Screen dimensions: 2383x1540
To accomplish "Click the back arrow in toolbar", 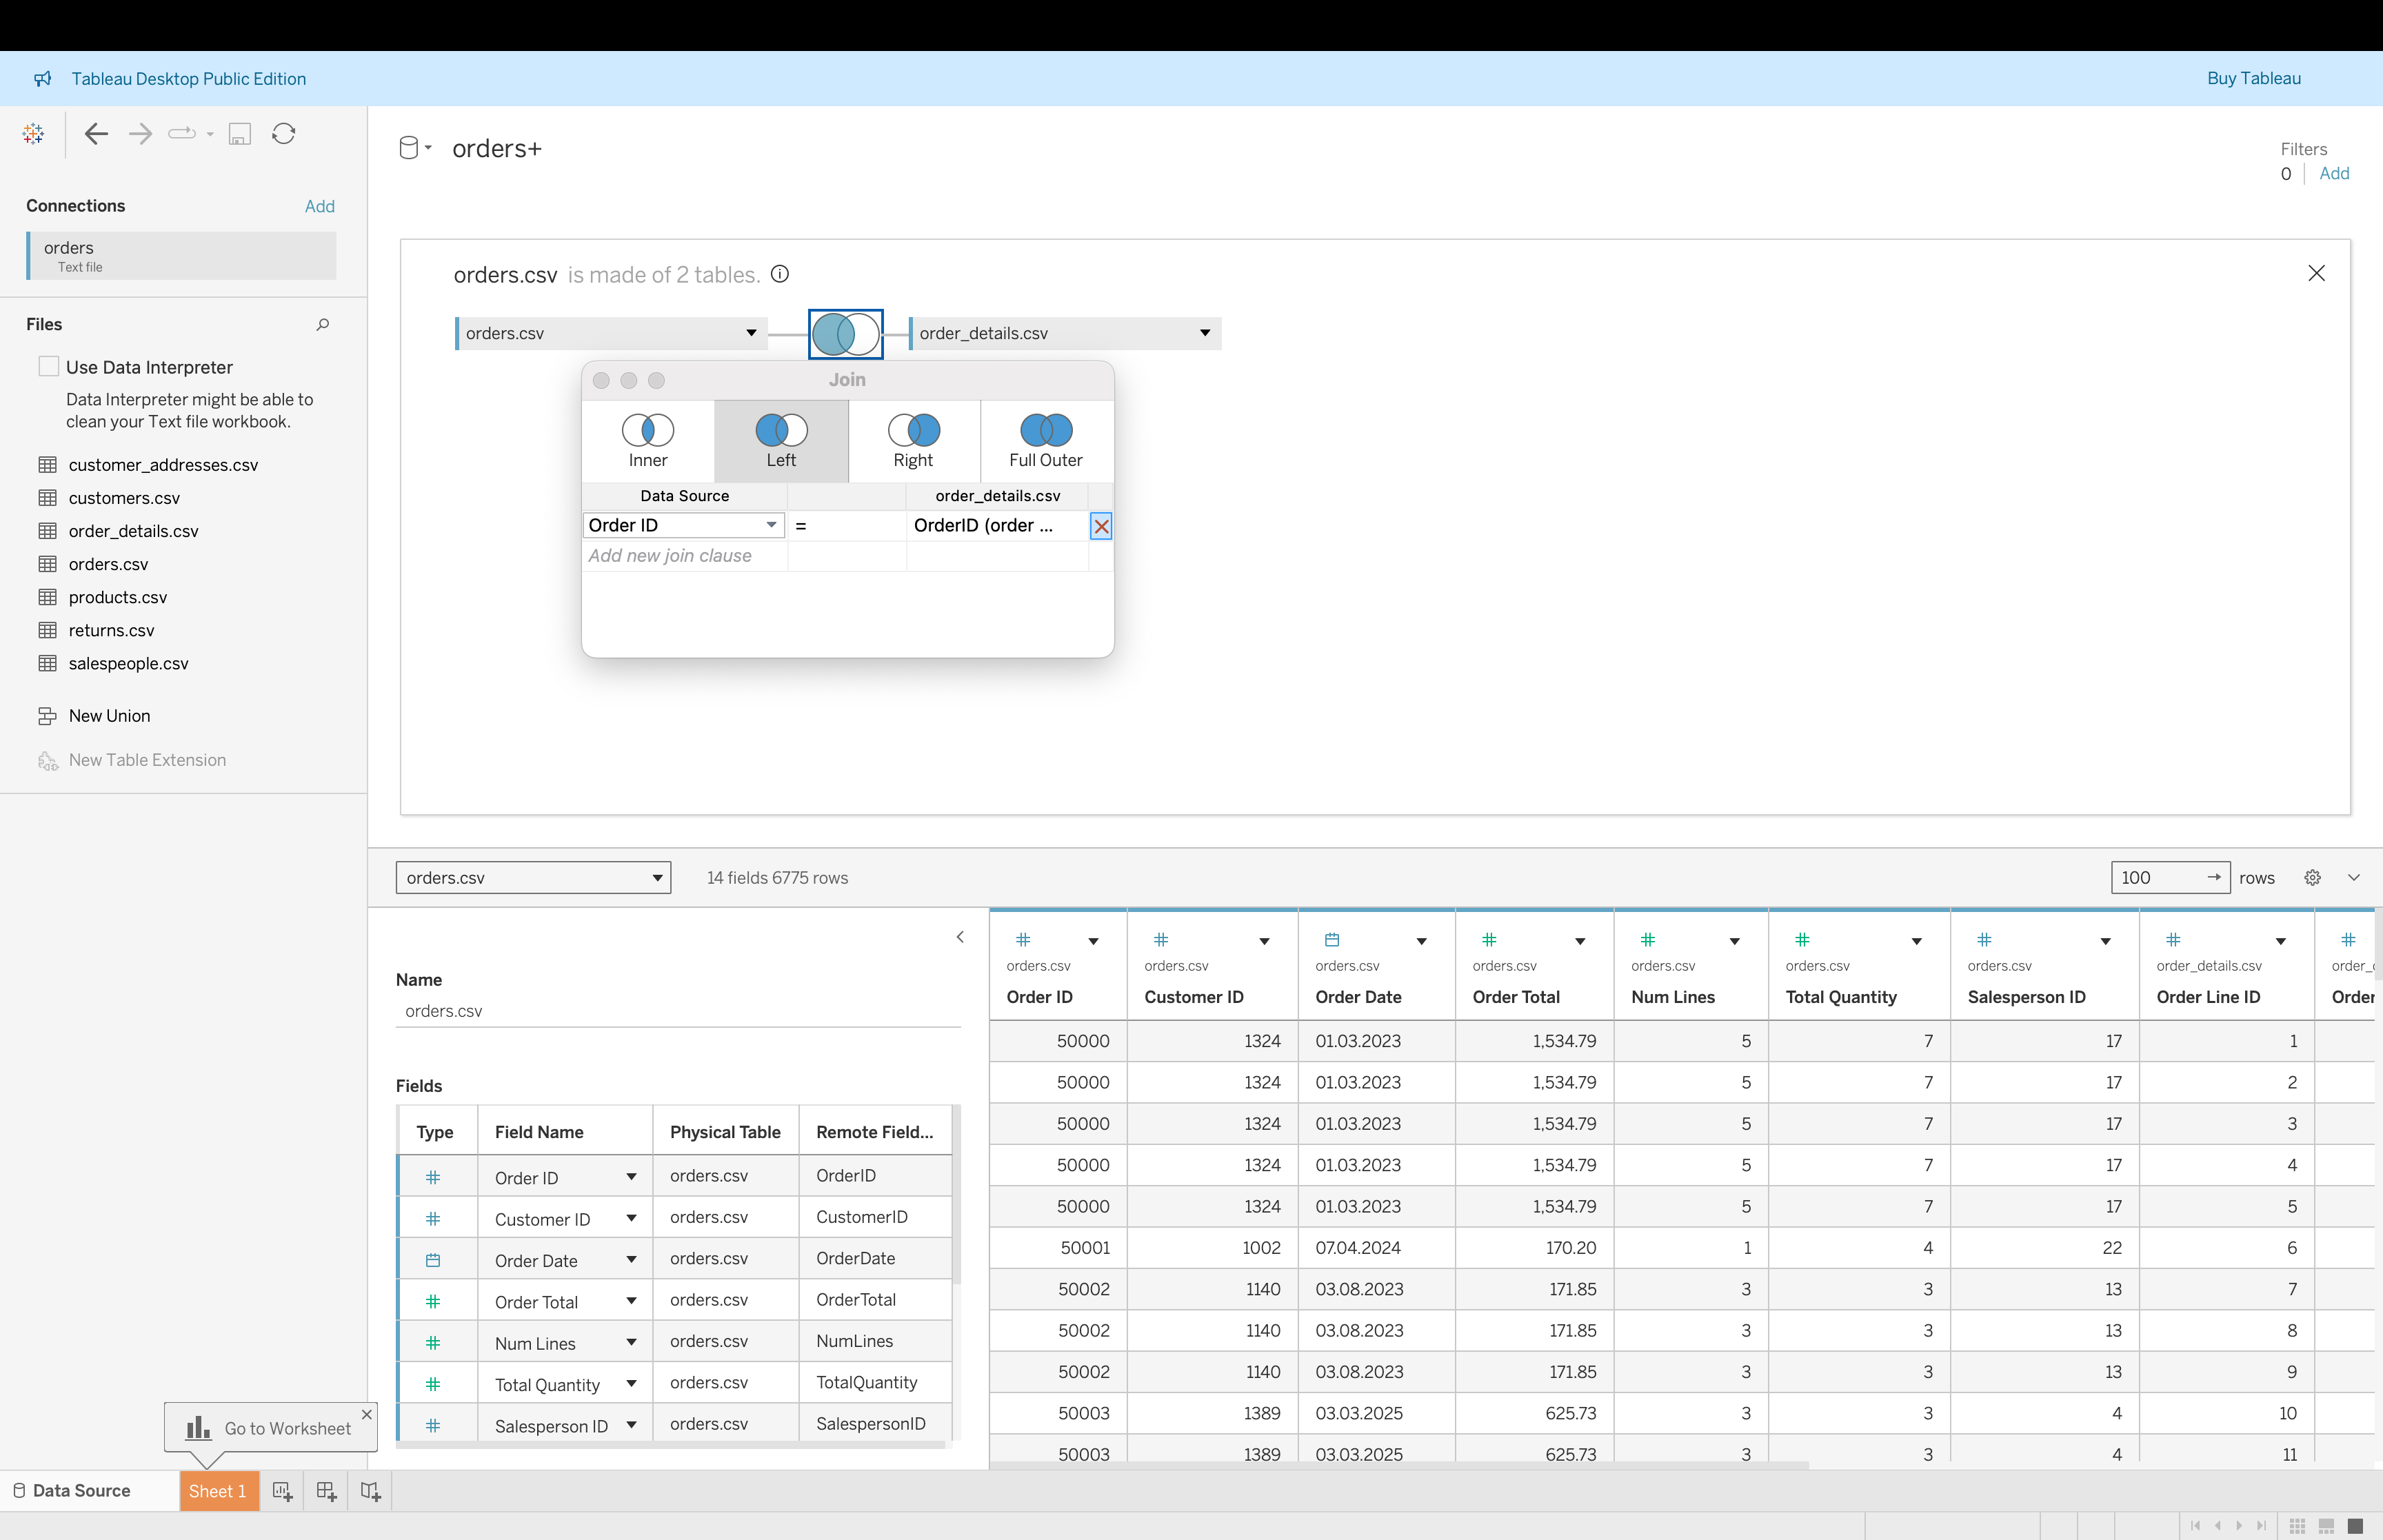I will pos(96,134).
